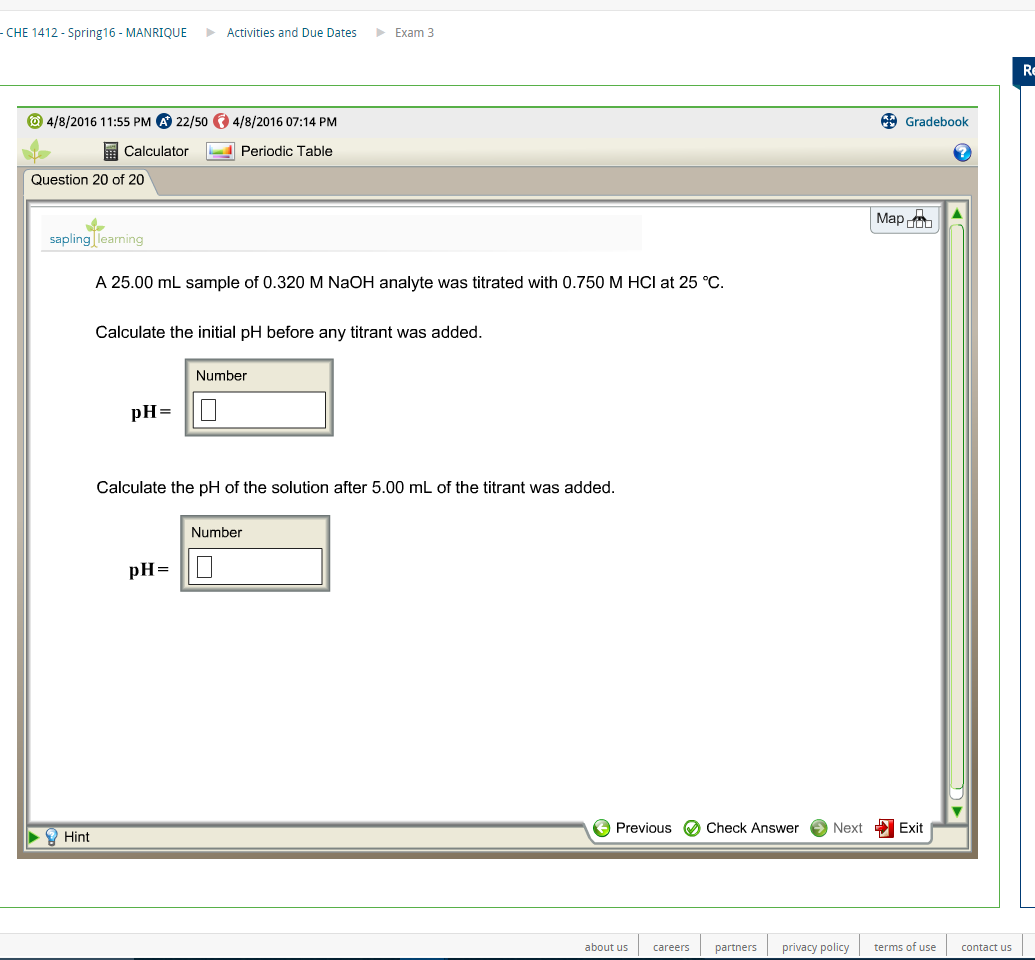Open the privacy policy footer link
The image size is (1035, 960).
815,947
